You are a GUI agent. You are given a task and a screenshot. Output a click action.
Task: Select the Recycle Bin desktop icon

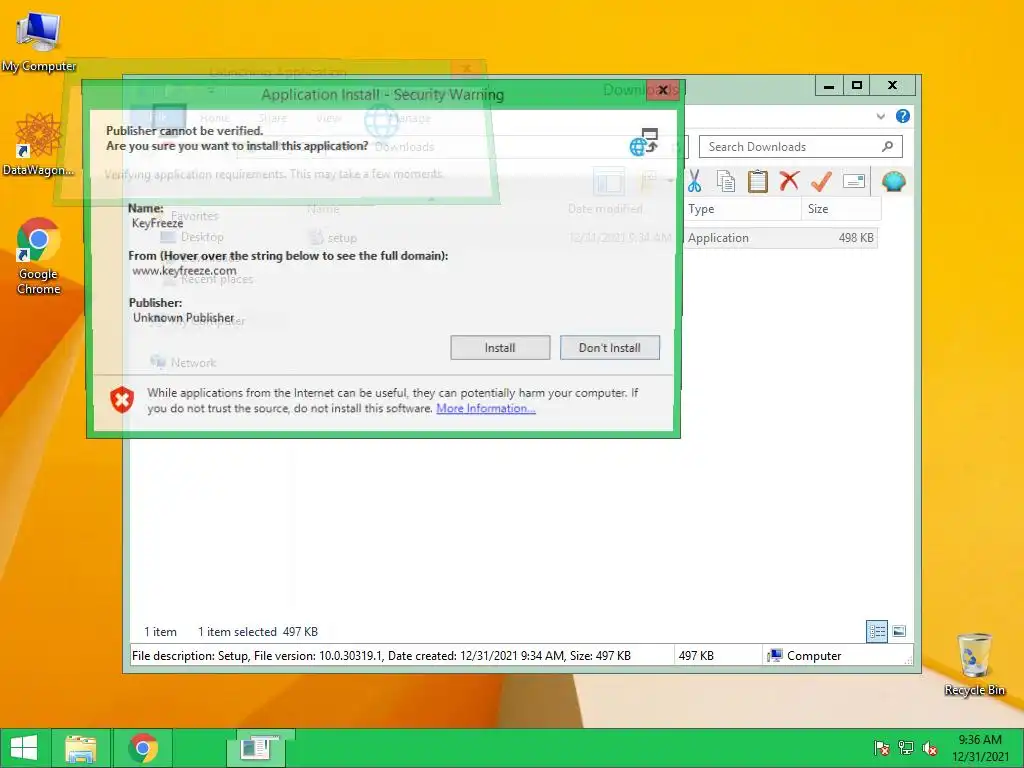point(974,664)
